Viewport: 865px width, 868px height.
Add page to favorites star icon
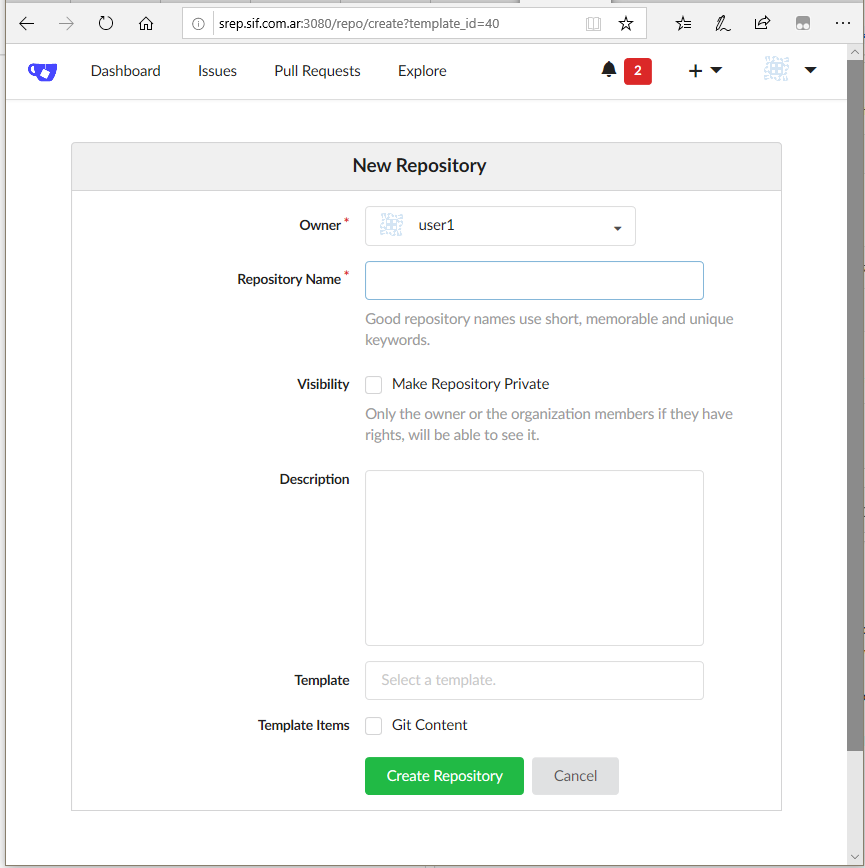[x=626, y=23]
